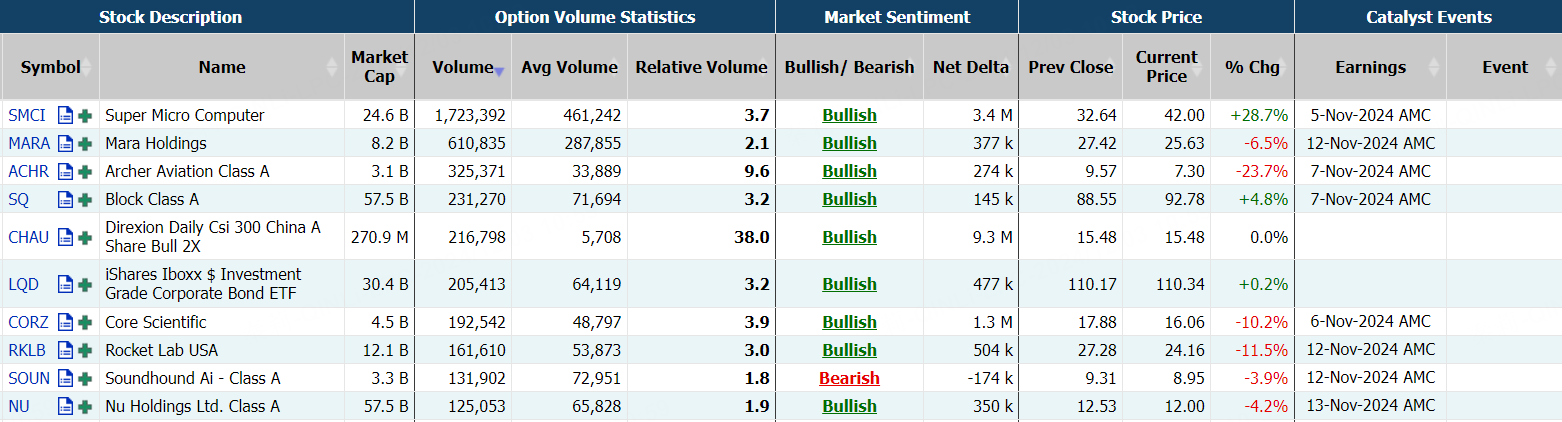Click the green plus icon beside RKLB

point(85,350)
